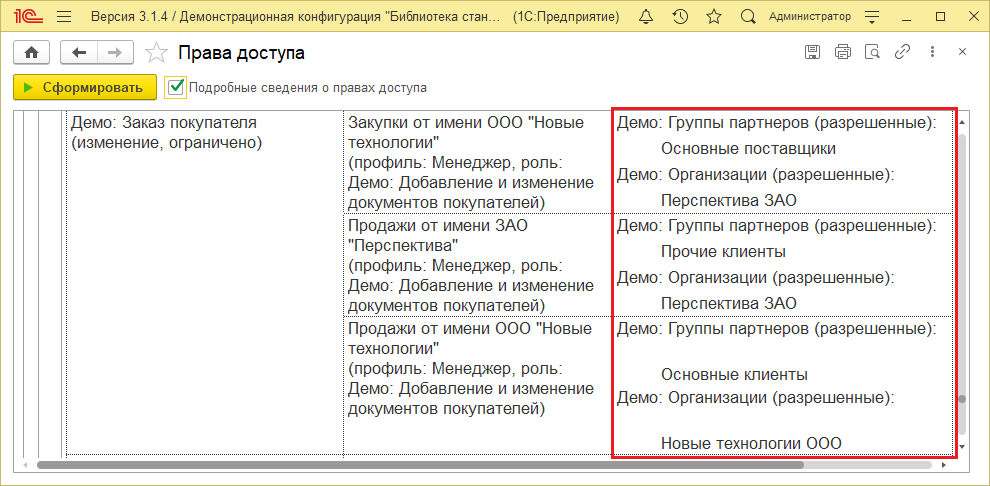
Task: Click the Администратор user name
Action: (x=810, y=17)
